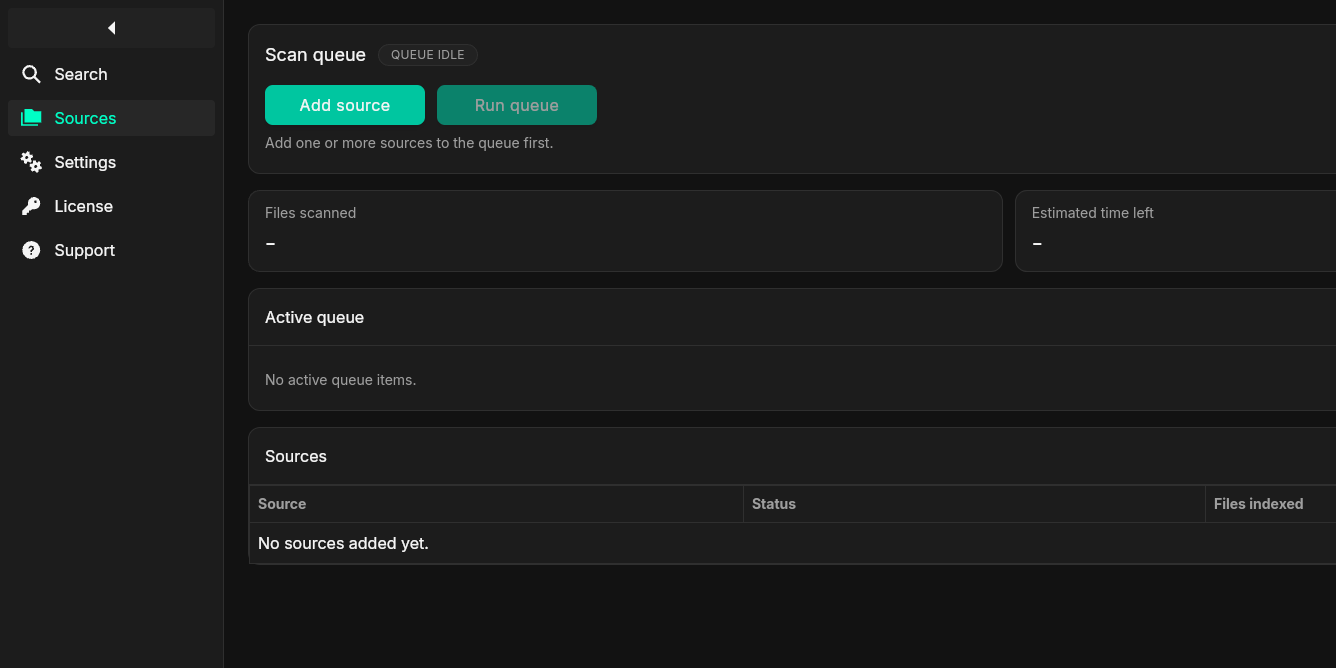Click the License key icon

tap(31, 206)
